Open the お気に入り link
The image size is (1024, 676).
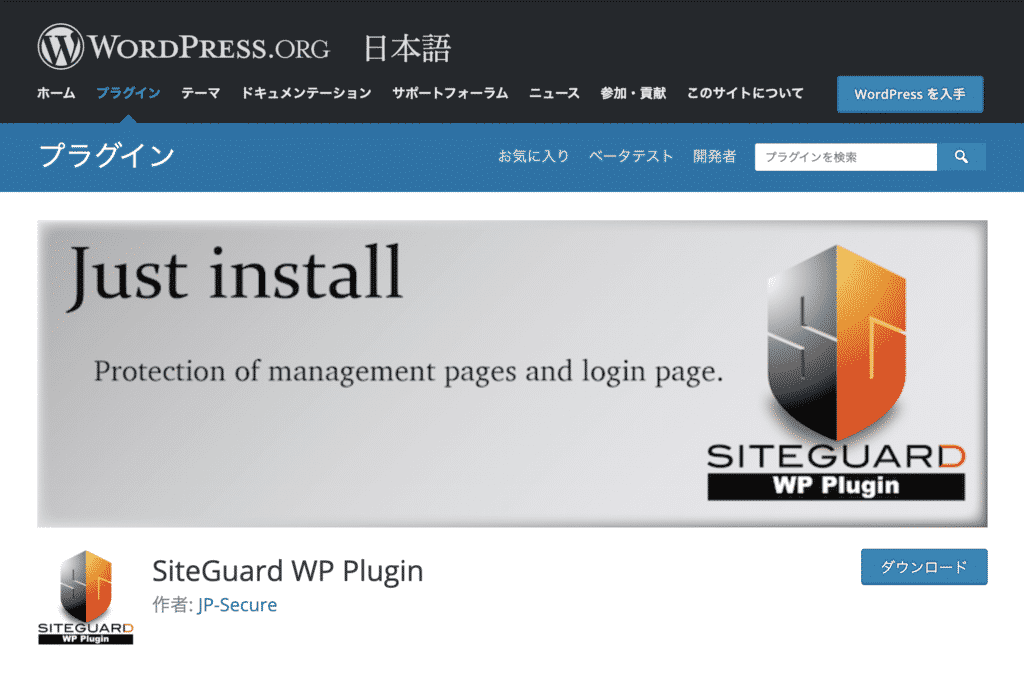534,156
